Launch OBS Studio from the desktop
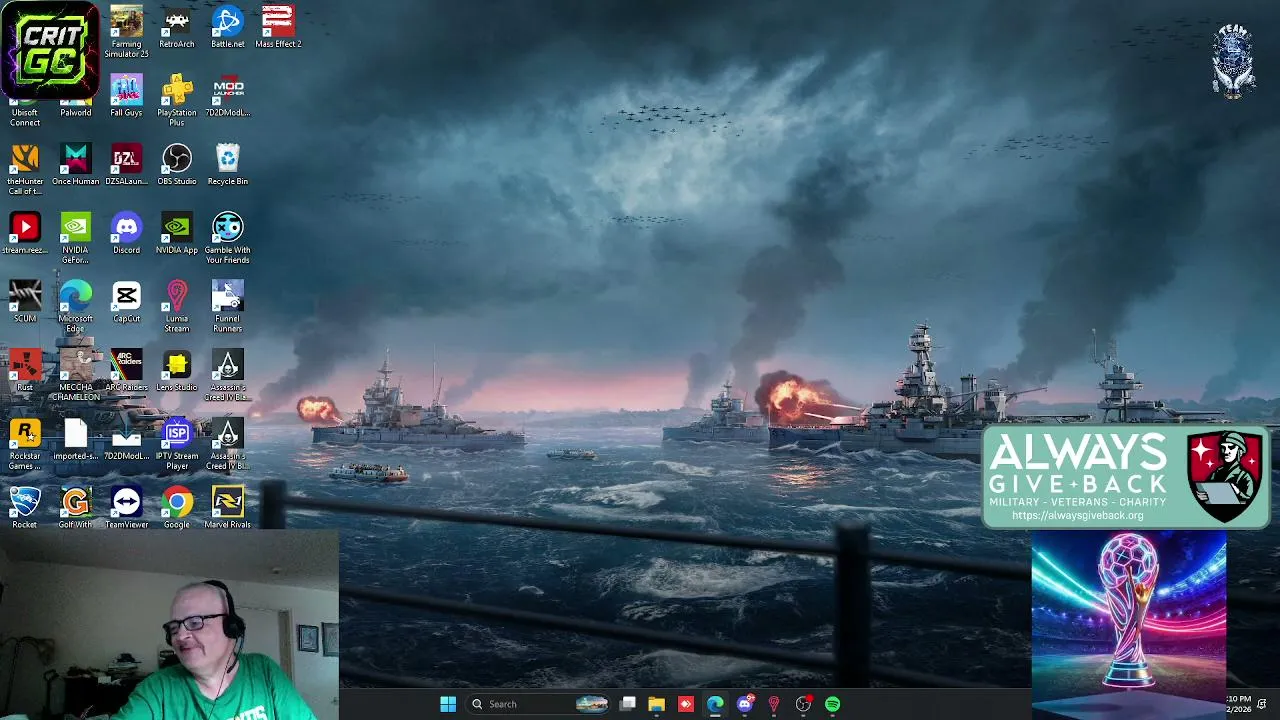1280x720 pixels. [x=177, y=165]
